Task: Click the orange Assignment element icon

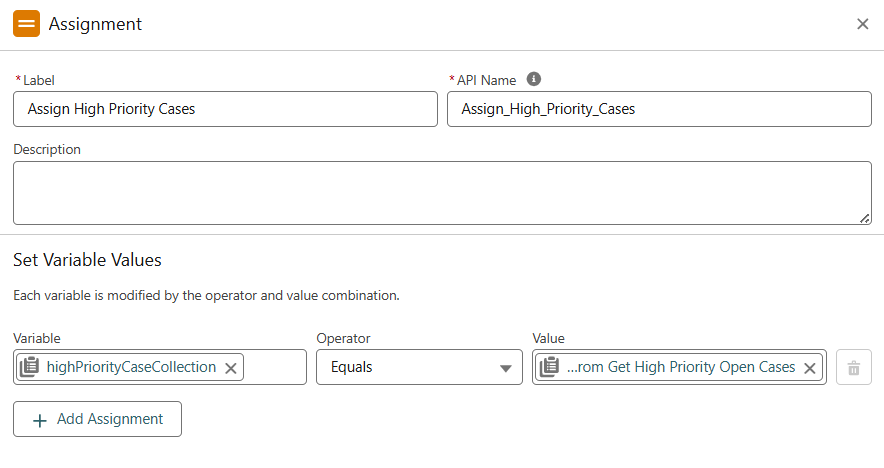Action: click(27, 24)
